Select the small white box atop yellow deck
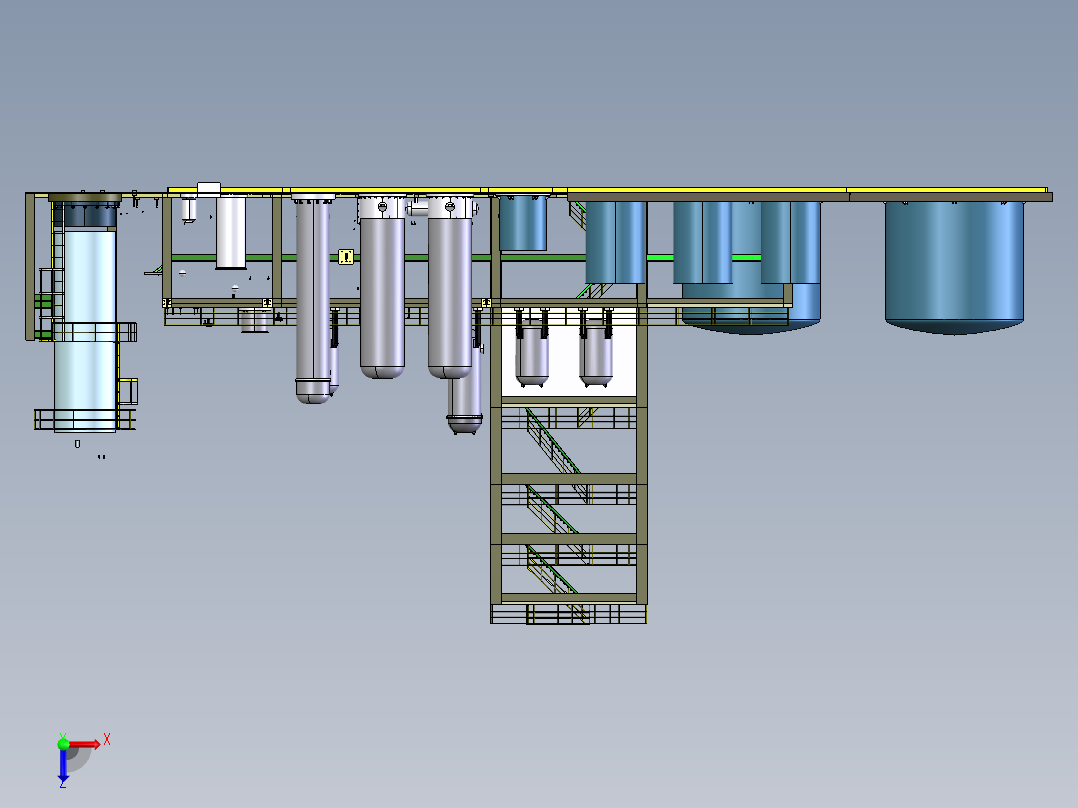 209,188
